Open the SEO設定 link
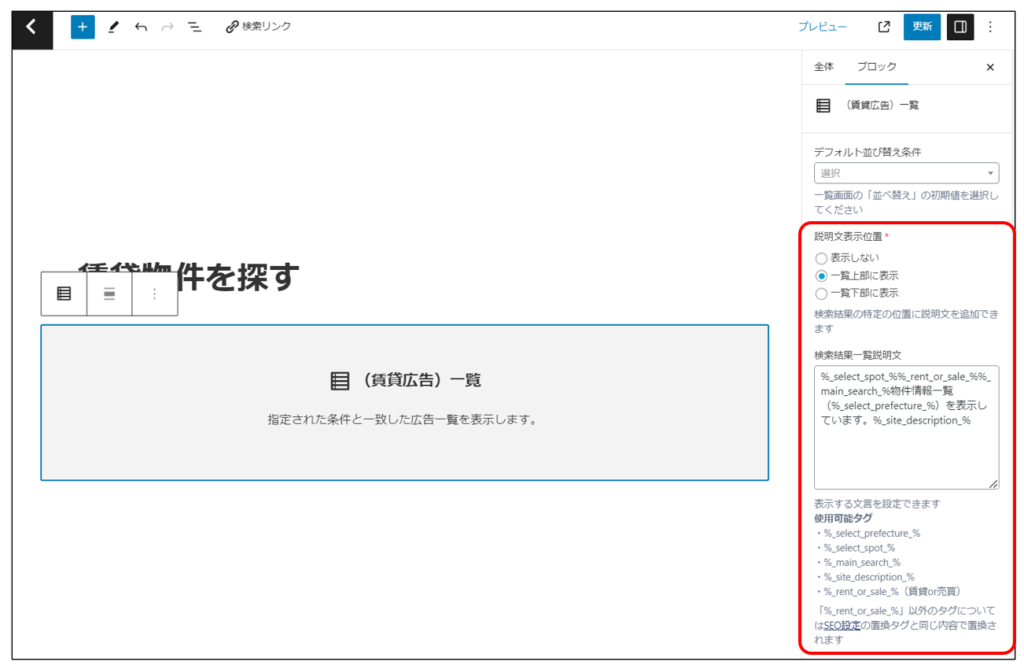The height and width of the screenshot is (669, 1024). (x=842, y=625)
